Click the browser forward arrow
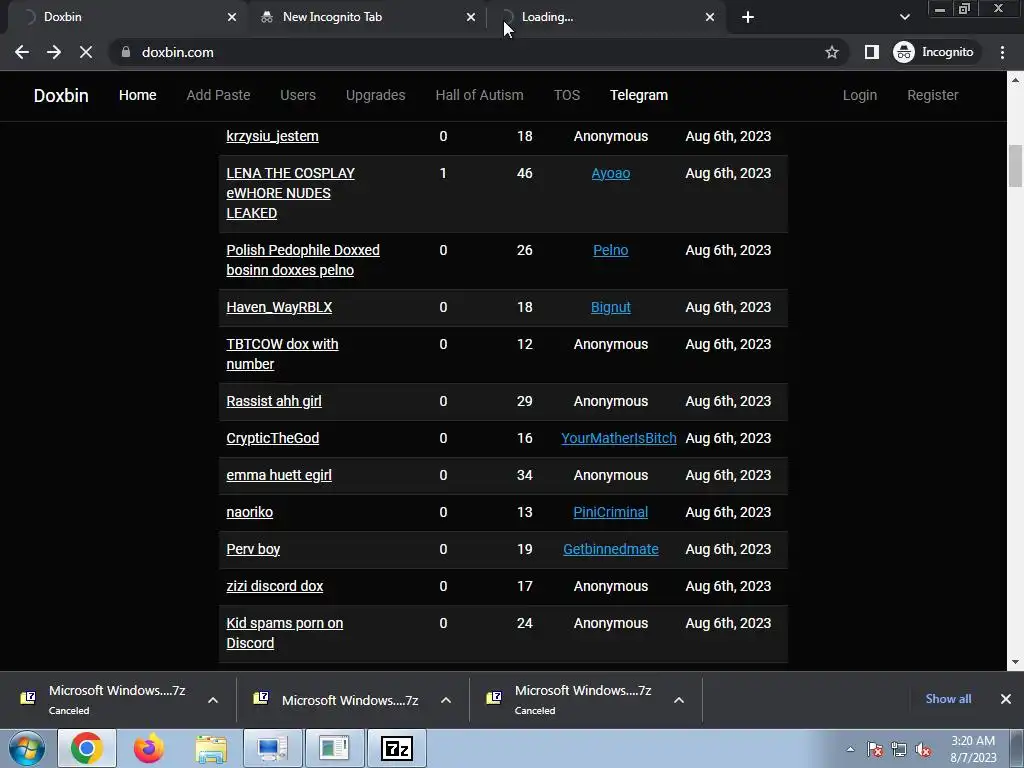Image resolution: width=1024 pixels, height=768 pixels. pyautogui.click(x=54, y=52)
